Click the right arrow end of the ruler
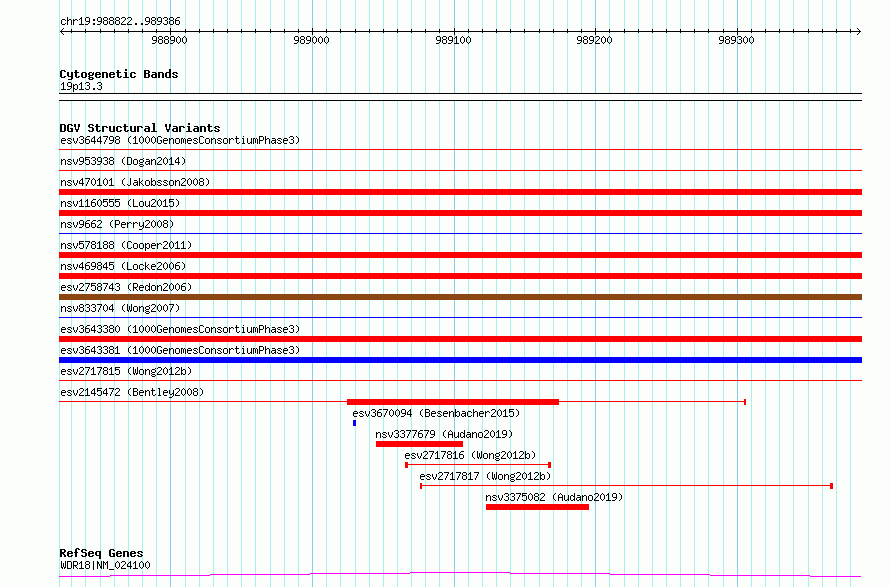This screenshot has width=890, height=587. tap(858, 31)
